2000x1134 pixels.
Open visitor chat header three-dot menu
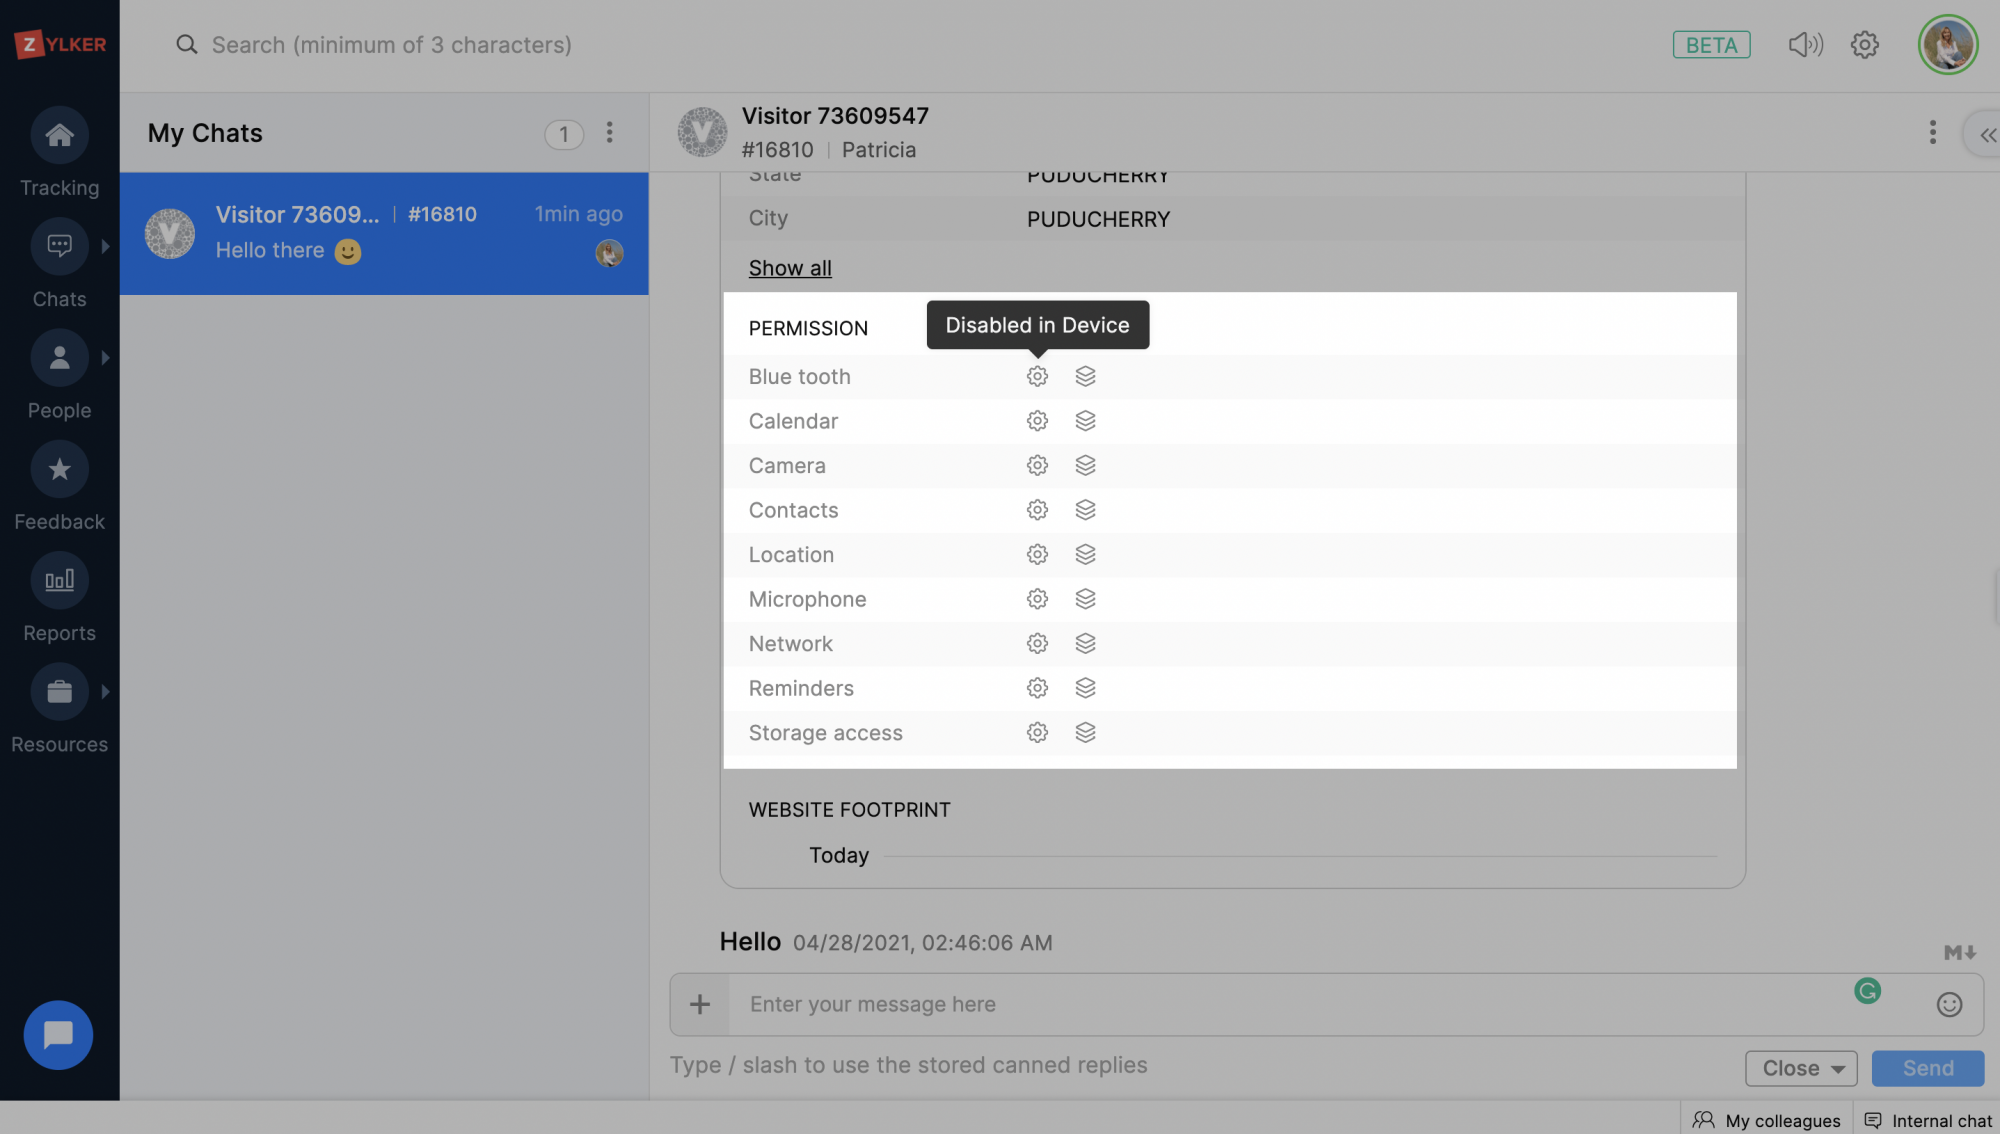pyautogui.click(x=1932, y=133)
